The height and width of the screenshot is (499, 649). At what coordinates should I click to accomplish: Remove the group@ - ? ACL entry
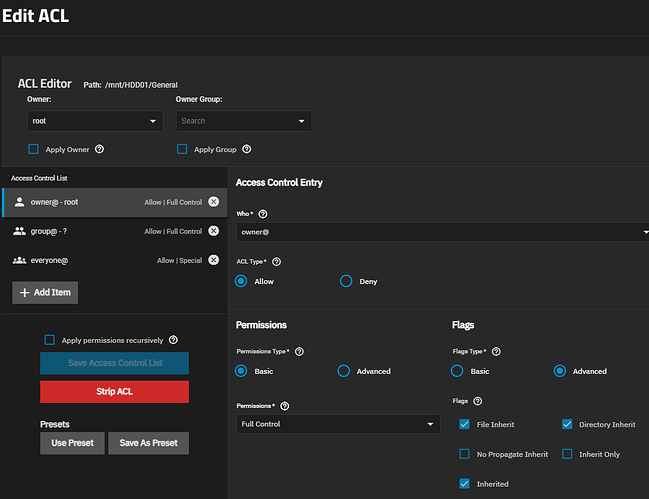click(x=214, y=231)
